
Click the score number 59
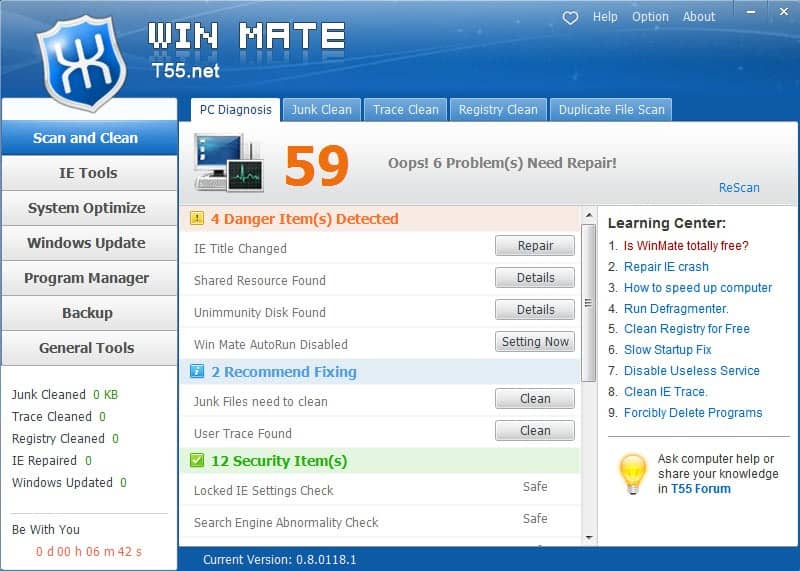[317, 165]
